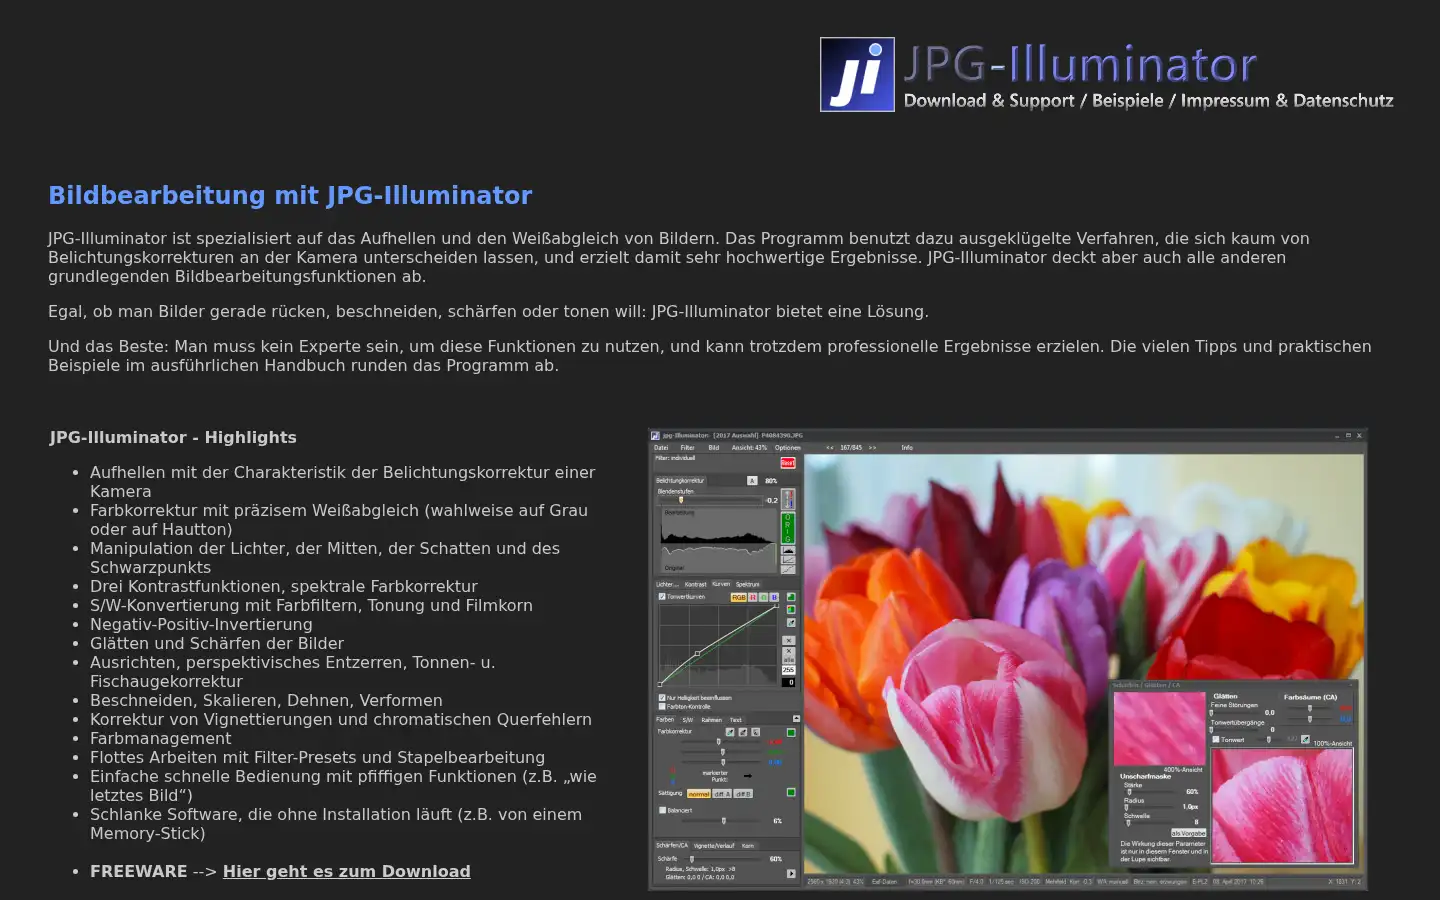Screen dimensions: 1440x900
Task: Click the paragraph starting "Egal, ob man Bilder"
Action: coord(488,311)
